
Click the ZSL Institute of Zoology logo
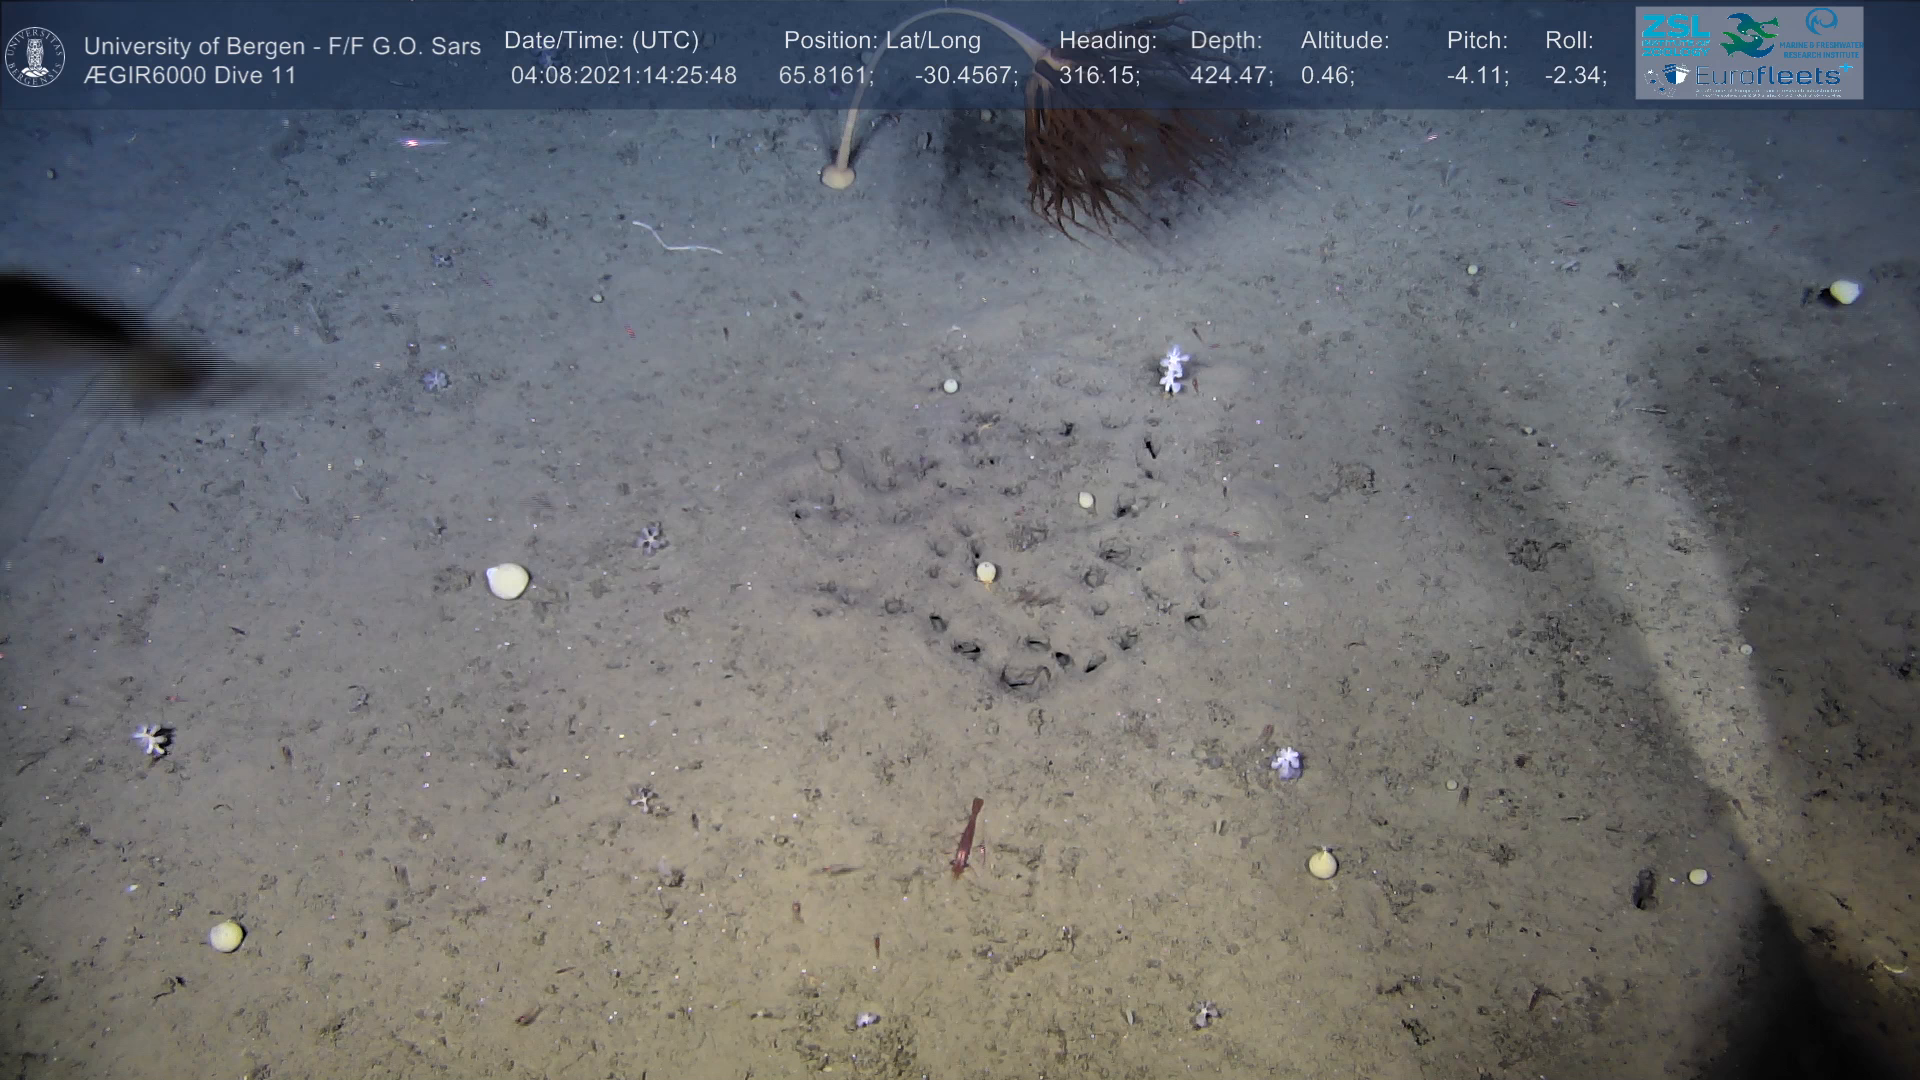coord(1675,35)
